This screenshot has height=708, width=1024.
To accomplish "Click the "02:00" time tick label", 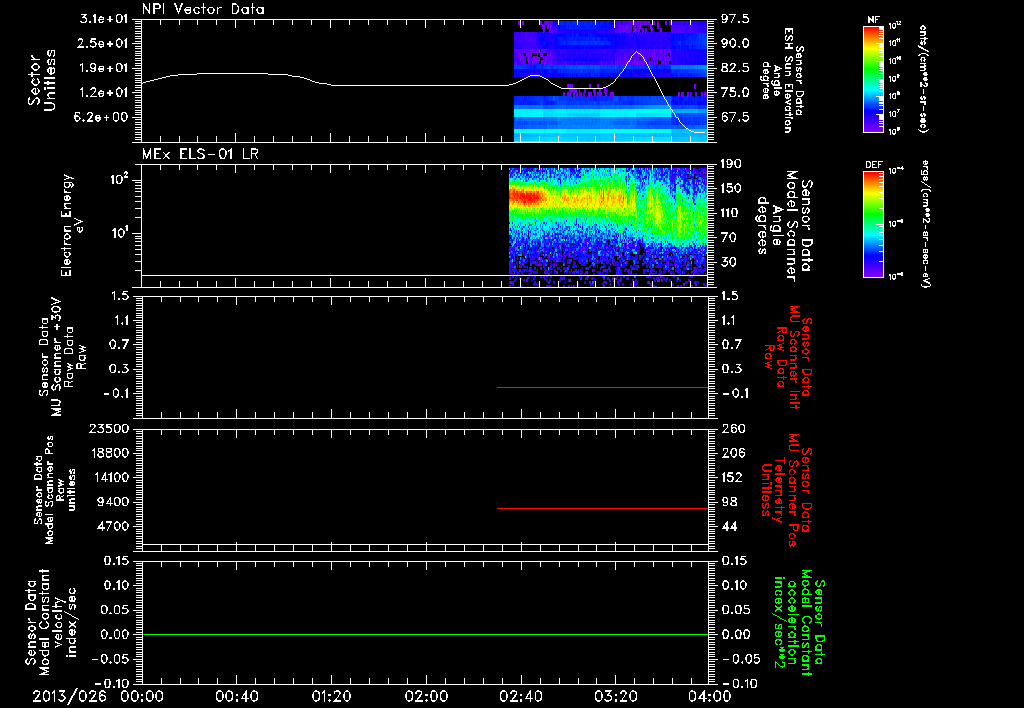I will click(x=426, y=696).
